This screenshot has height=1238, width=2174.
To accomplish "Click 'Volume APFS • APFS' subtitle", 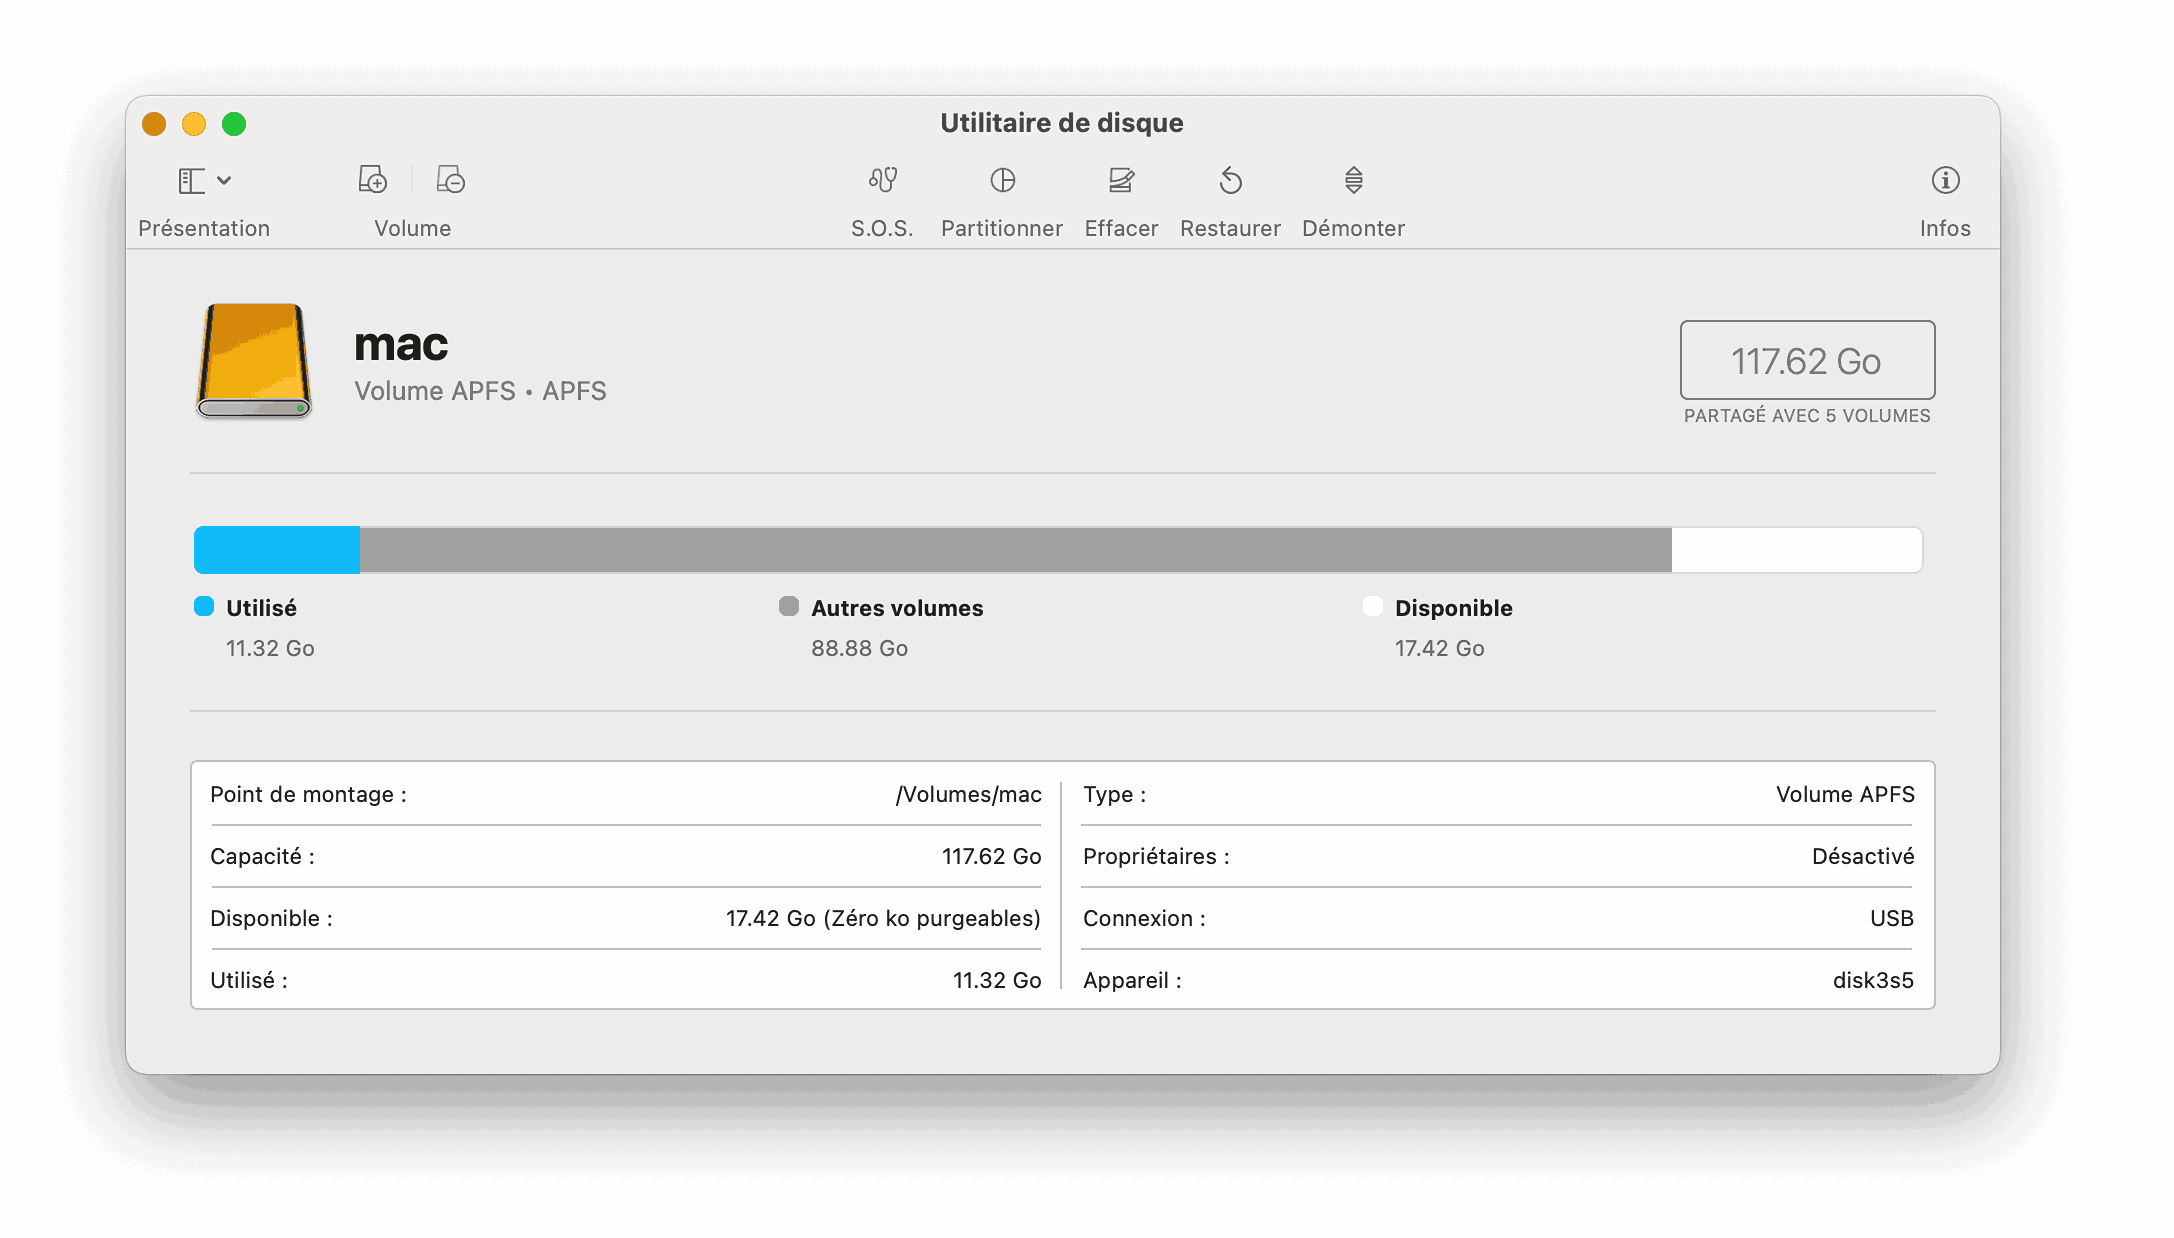I will click(480, 391).
